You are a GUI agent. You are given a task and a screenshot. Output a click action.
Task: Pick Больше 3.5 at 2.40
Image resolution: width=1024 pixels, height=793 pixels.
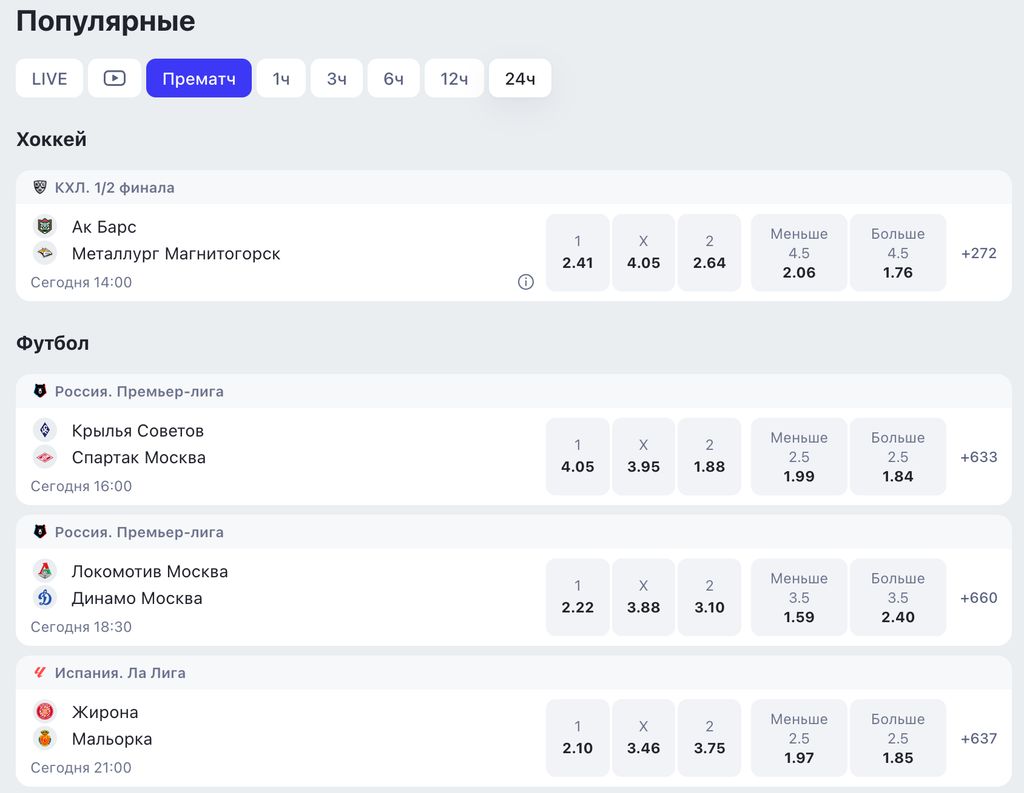(x=898, y=597)
